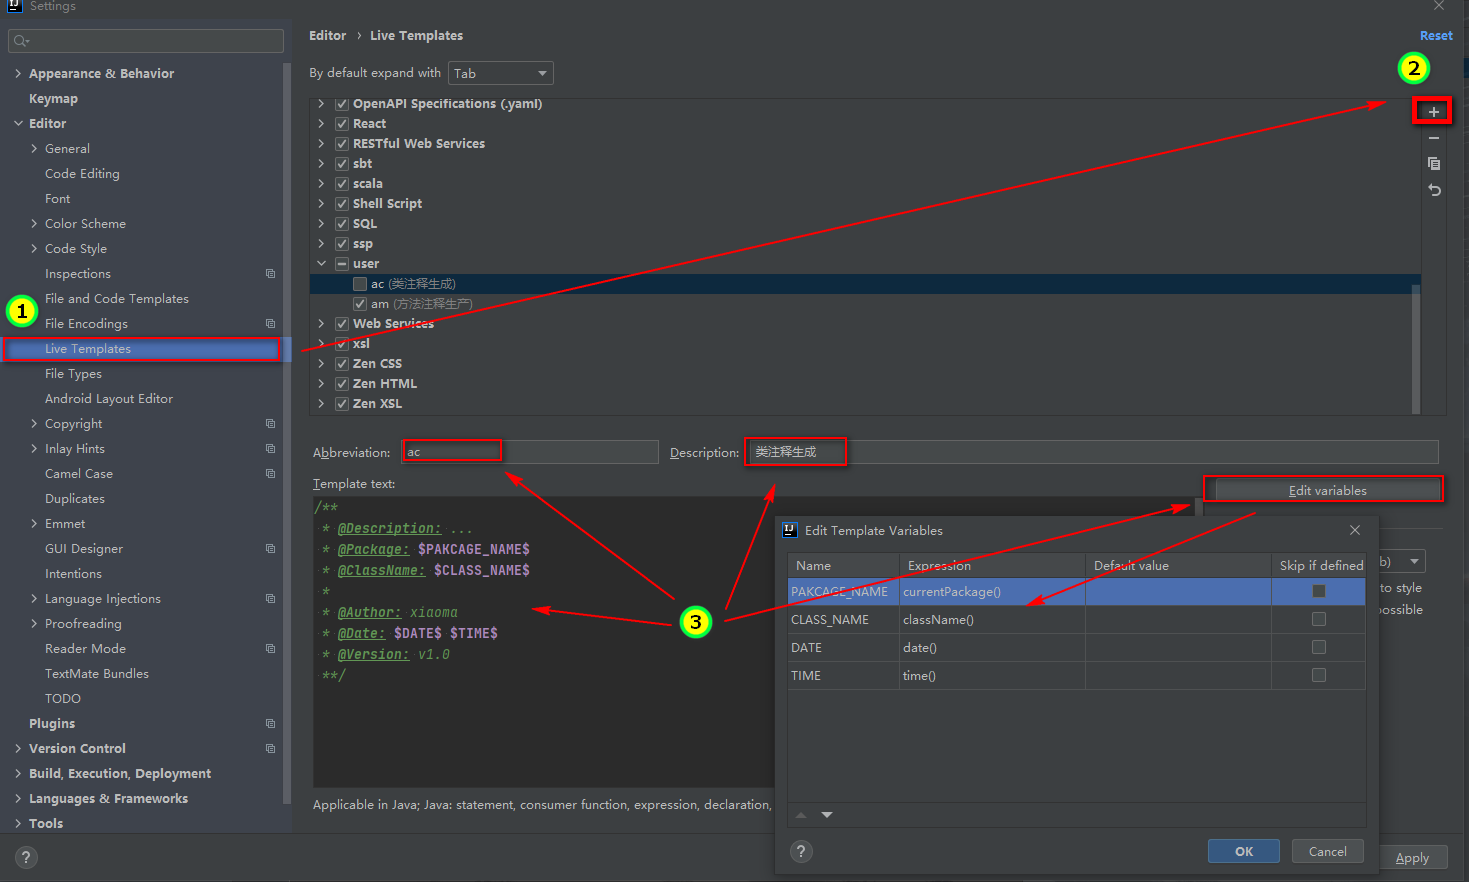Confirm variables with OK button
1469x882 pixels.
pos(1244,851)
